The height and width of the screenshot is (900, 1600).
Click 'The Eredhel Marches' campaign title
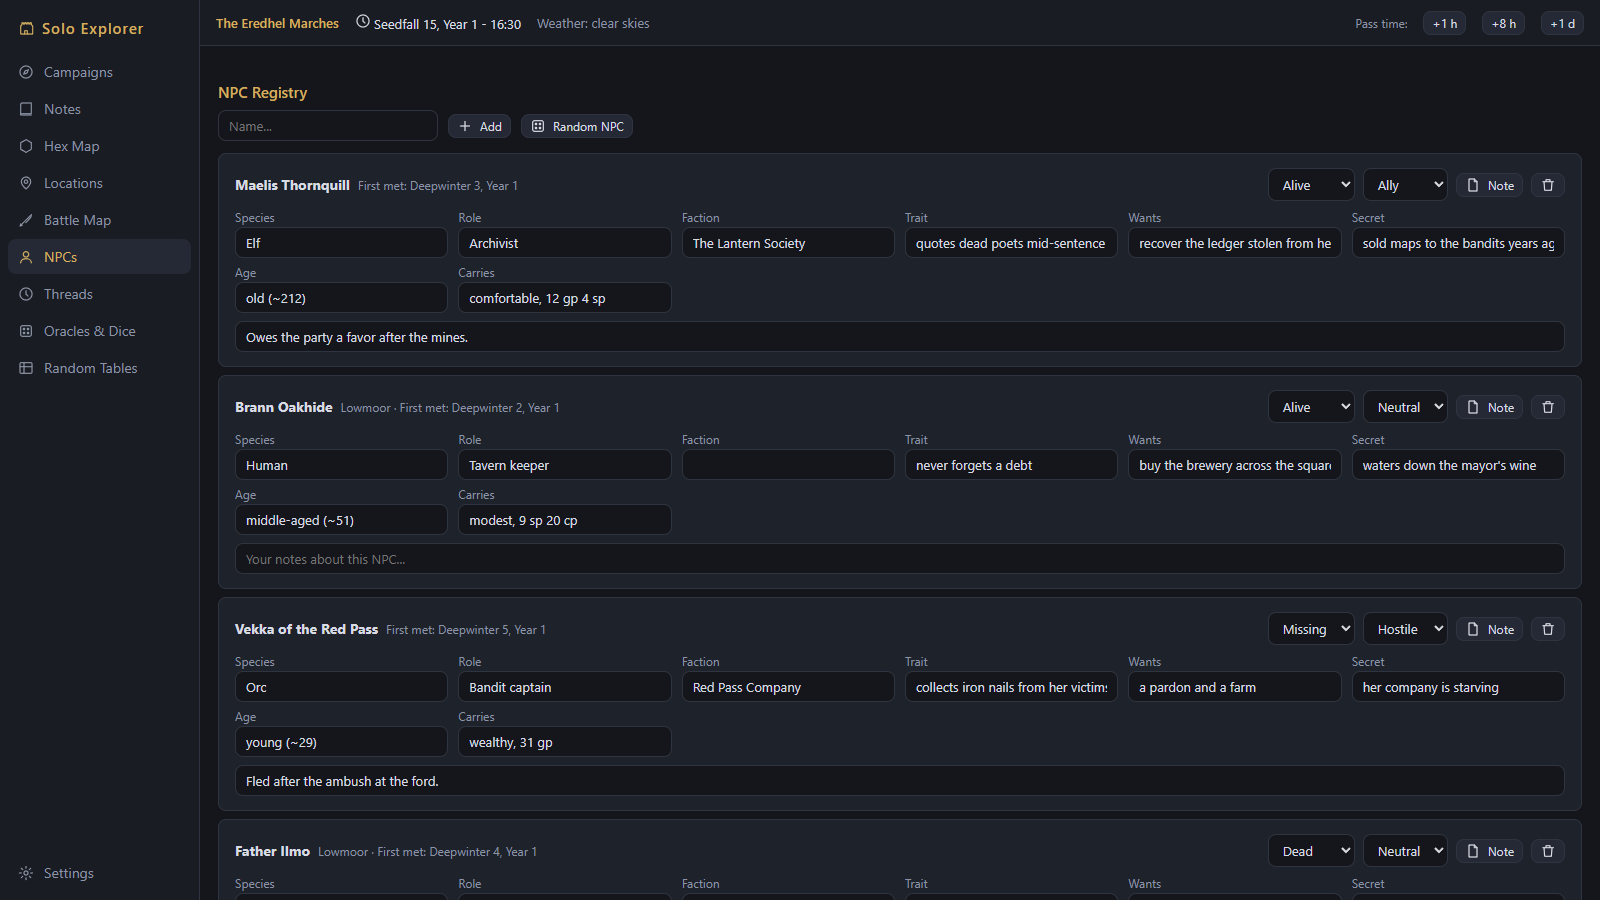[277, 23]
